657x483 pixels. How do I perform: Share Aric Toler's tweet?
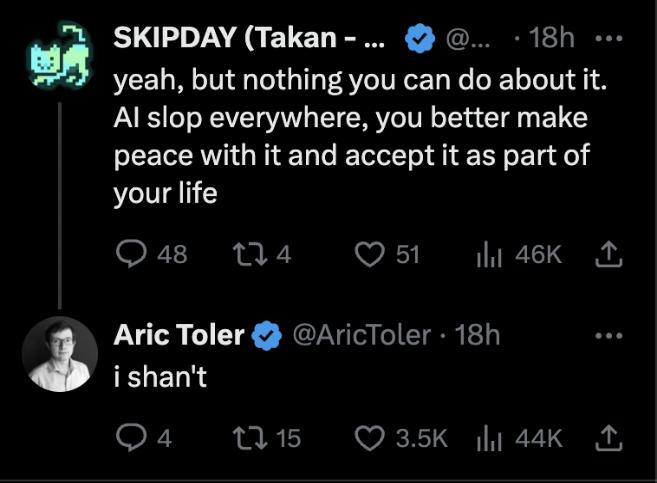coord(607,438)
